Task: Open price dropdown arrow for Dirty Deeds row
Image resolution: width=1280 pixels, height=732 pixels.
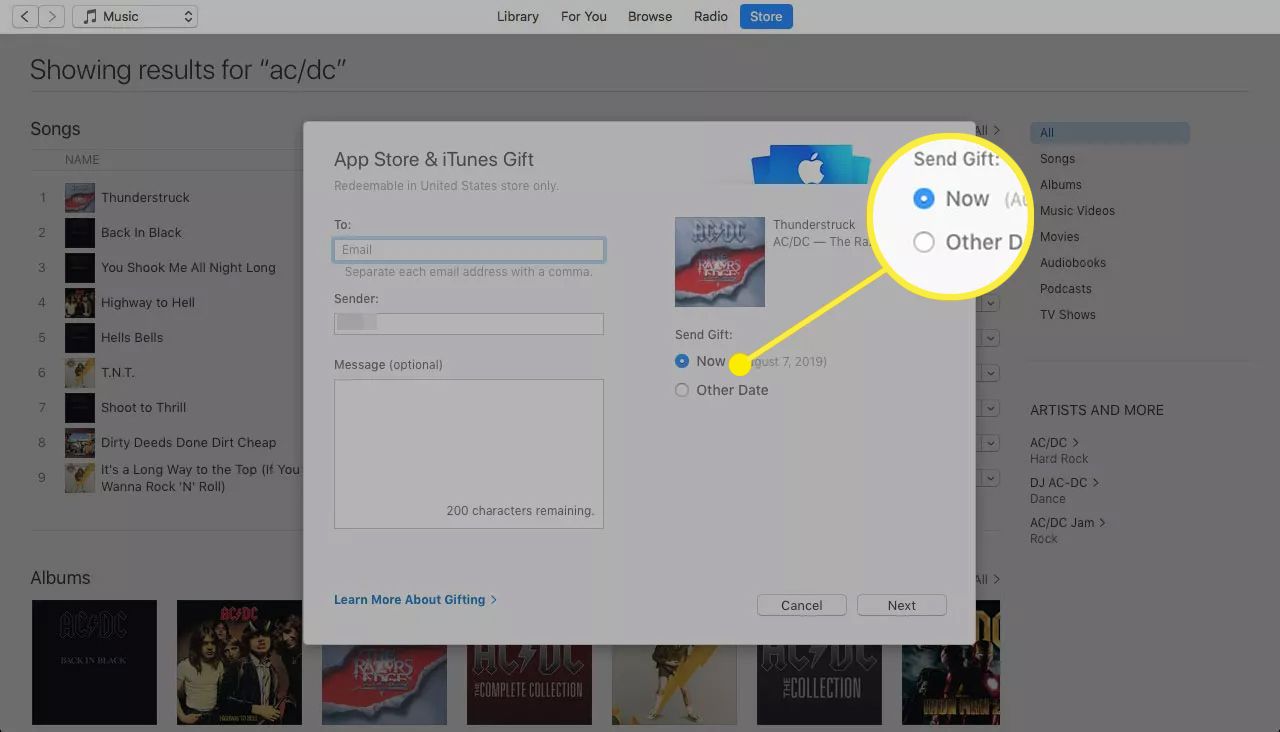Action: pyautogui.click(x=990, y=443)
